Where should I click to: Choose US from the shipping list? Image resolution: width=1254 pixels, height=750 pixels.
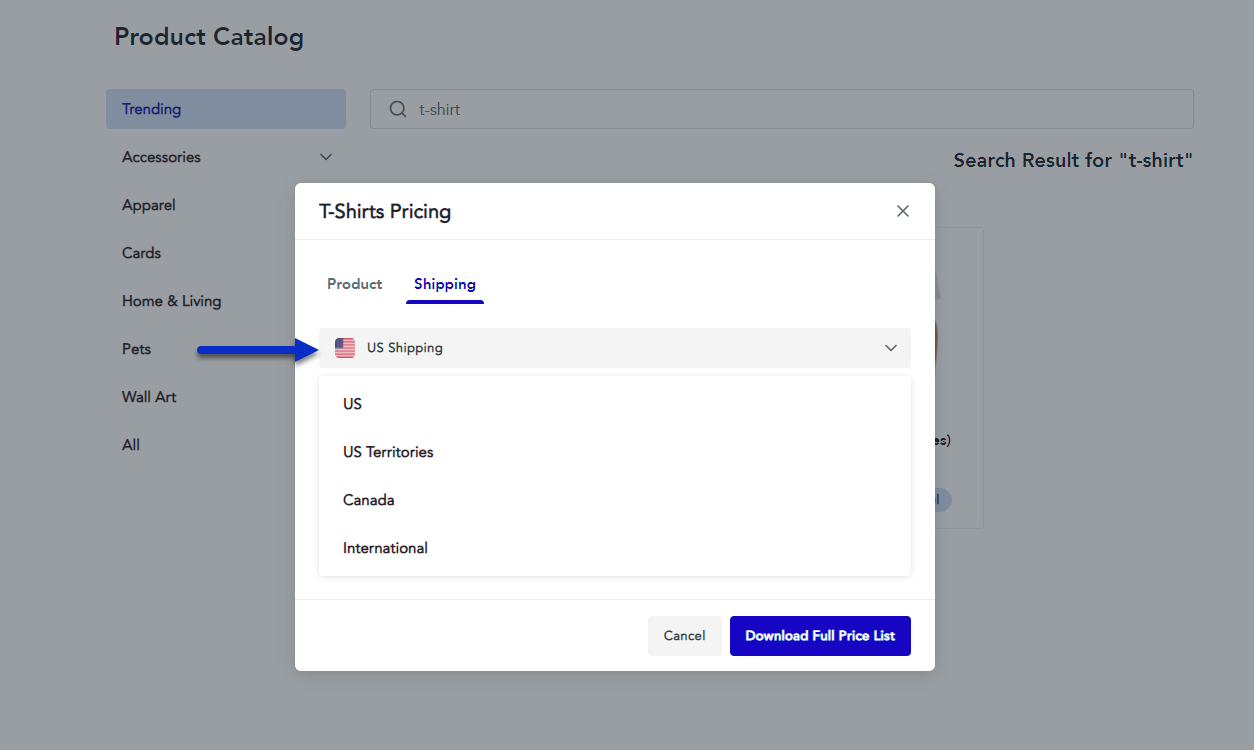tap(352, 404)
